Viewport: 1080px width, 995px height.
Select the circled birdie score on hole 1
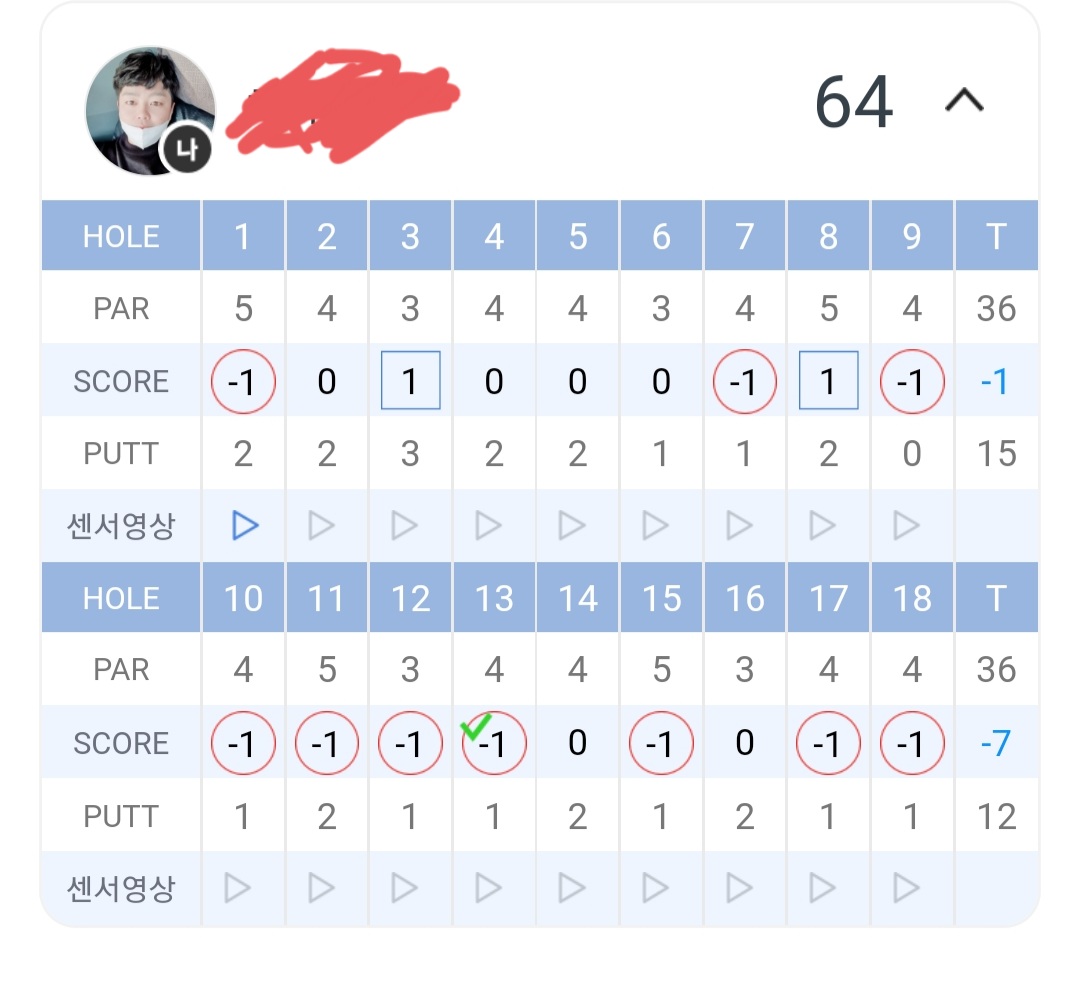[x=243, y=382]
